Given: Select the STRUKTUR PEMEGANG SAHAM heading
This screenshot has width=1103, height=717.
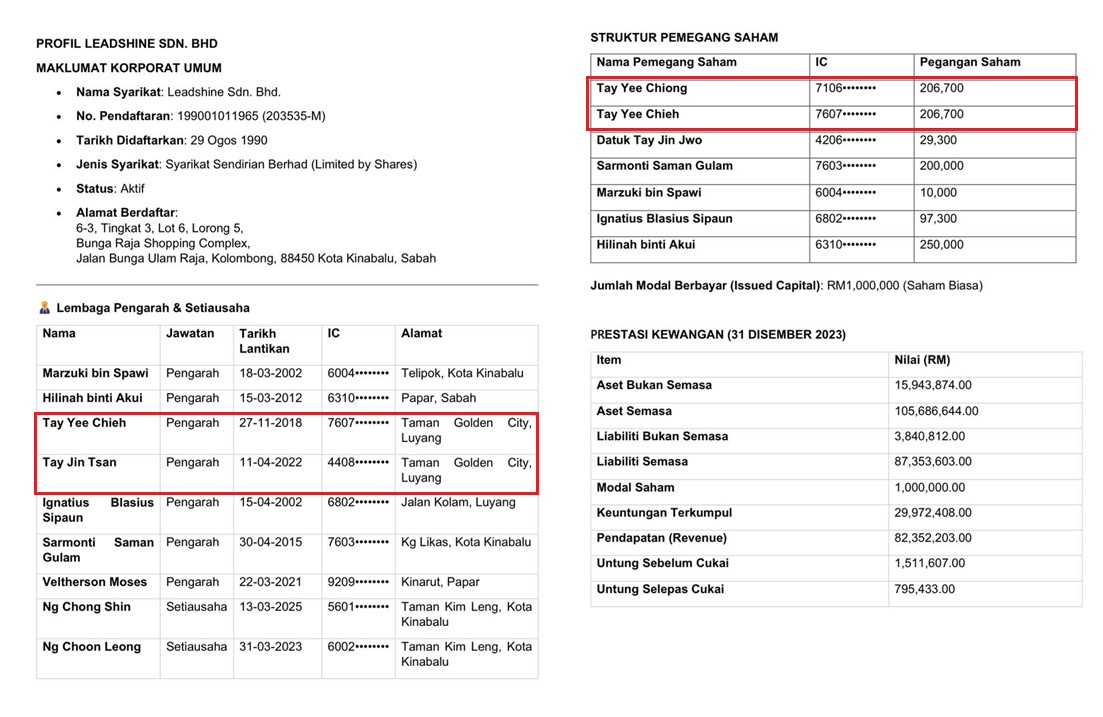Looking at the screenshot, I should 683,38.
